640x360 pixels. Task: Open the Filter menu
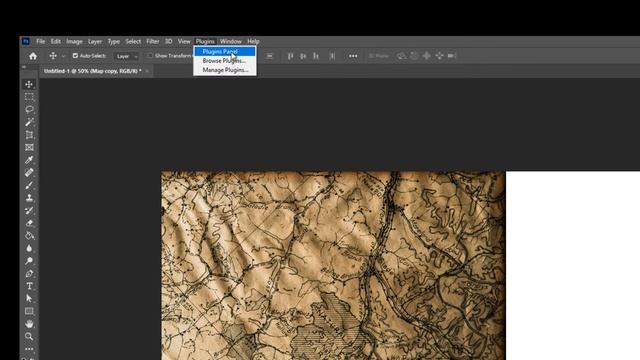click(153, 41)
